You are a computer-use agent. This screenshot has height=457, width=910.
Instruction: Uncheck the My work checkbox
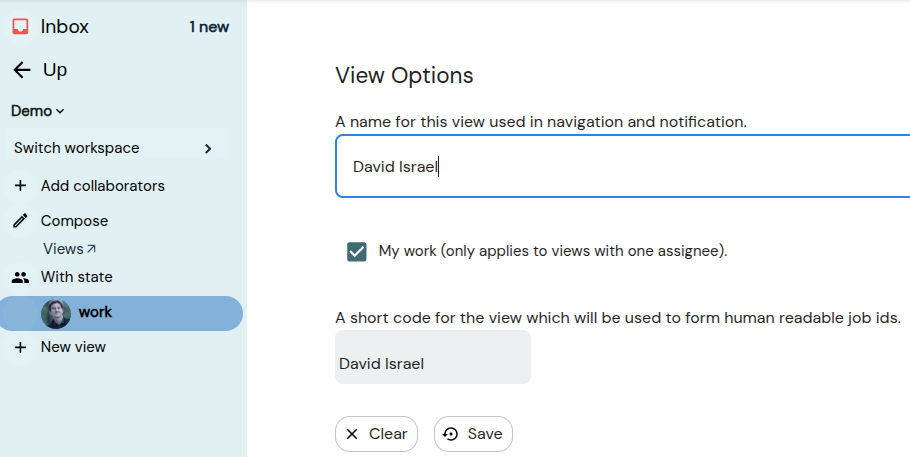pyautogui.click(x=357, y=251)
